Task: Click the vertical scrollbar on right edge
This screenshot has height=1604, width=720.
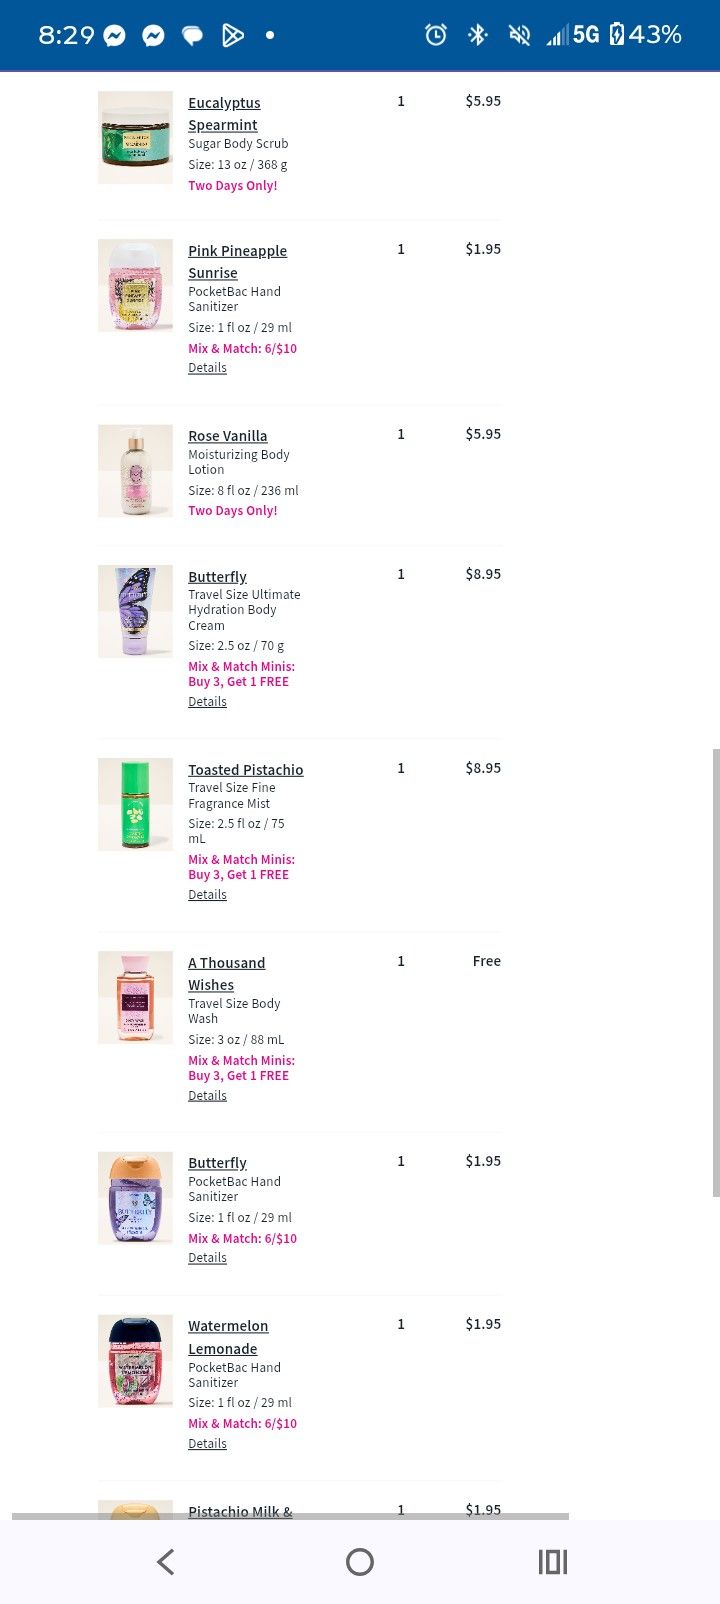Action: (715, 972)
